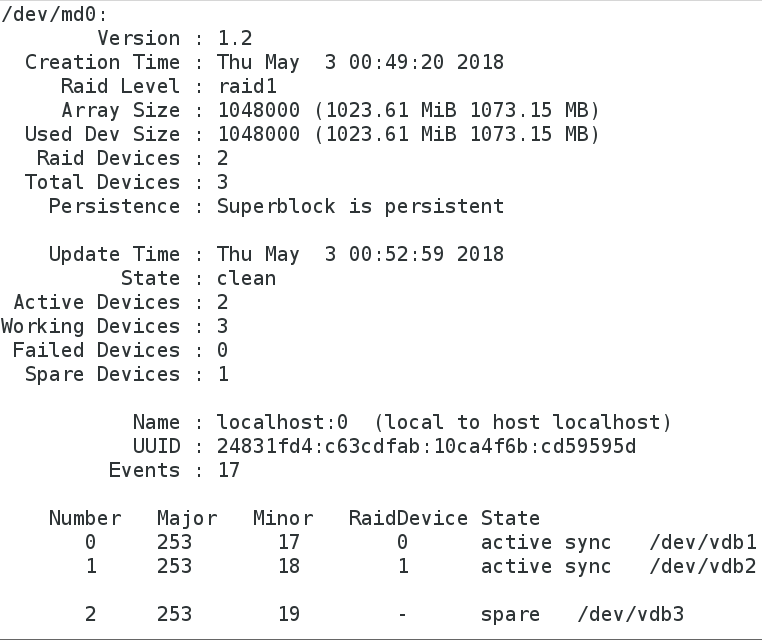Select the Total Devices value 3
Screen dimensions: 762x640
223,182
